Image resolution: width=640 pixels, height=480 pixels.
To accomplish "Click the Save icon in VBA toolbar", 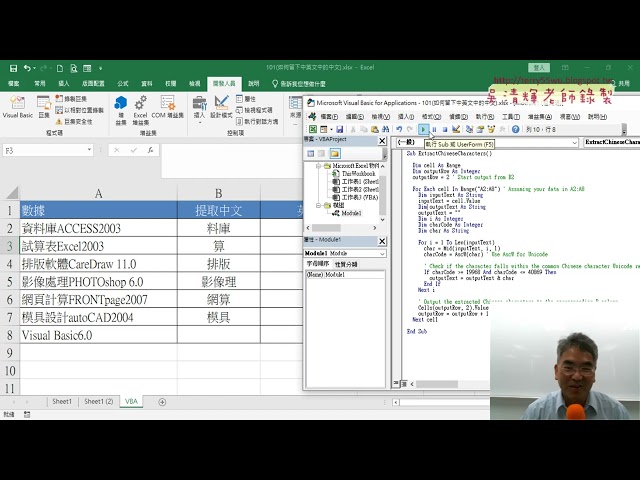I will [340, 129].
